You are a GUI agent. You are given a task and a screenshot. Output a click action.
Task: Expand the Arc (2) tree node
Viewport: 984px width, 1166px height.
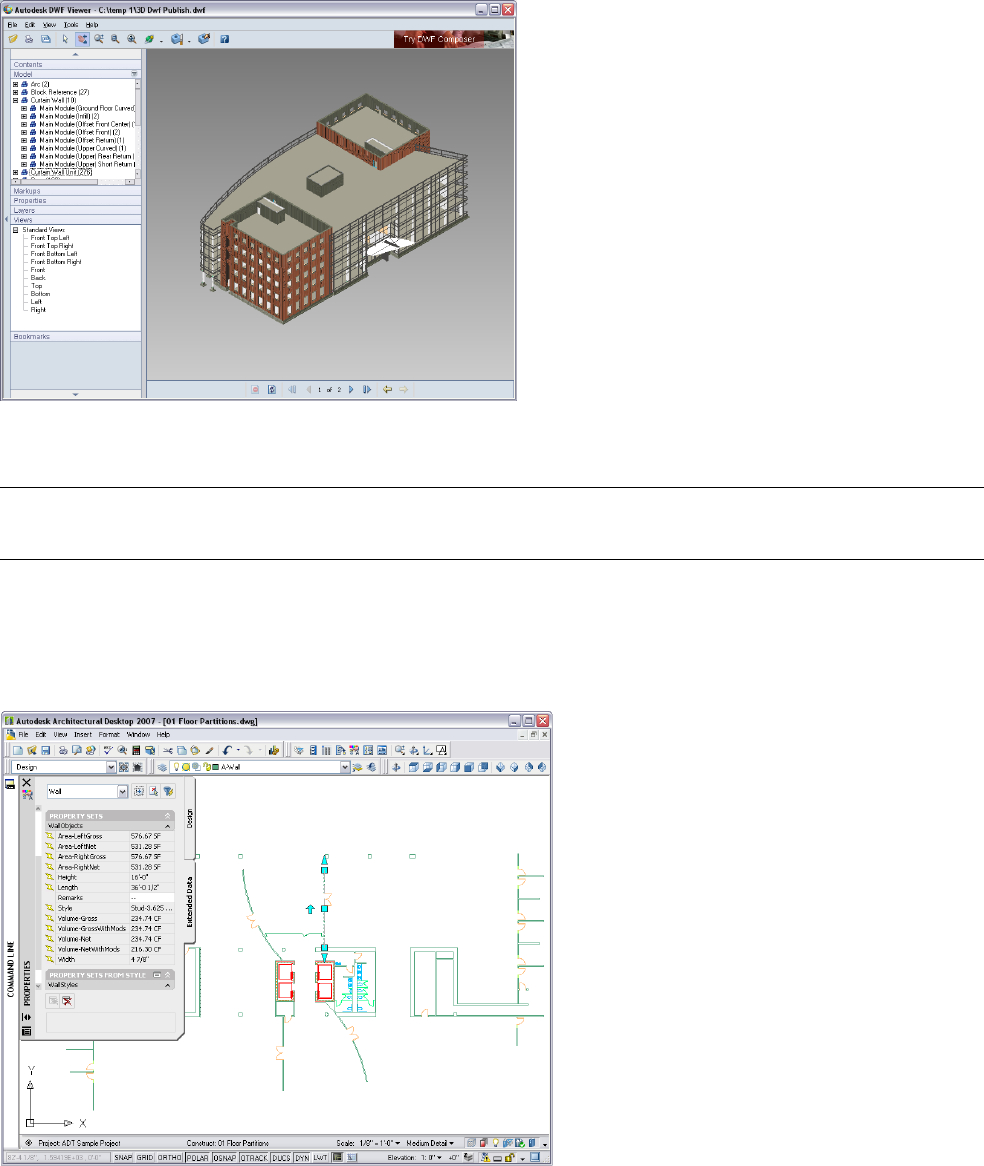point(15,84)
